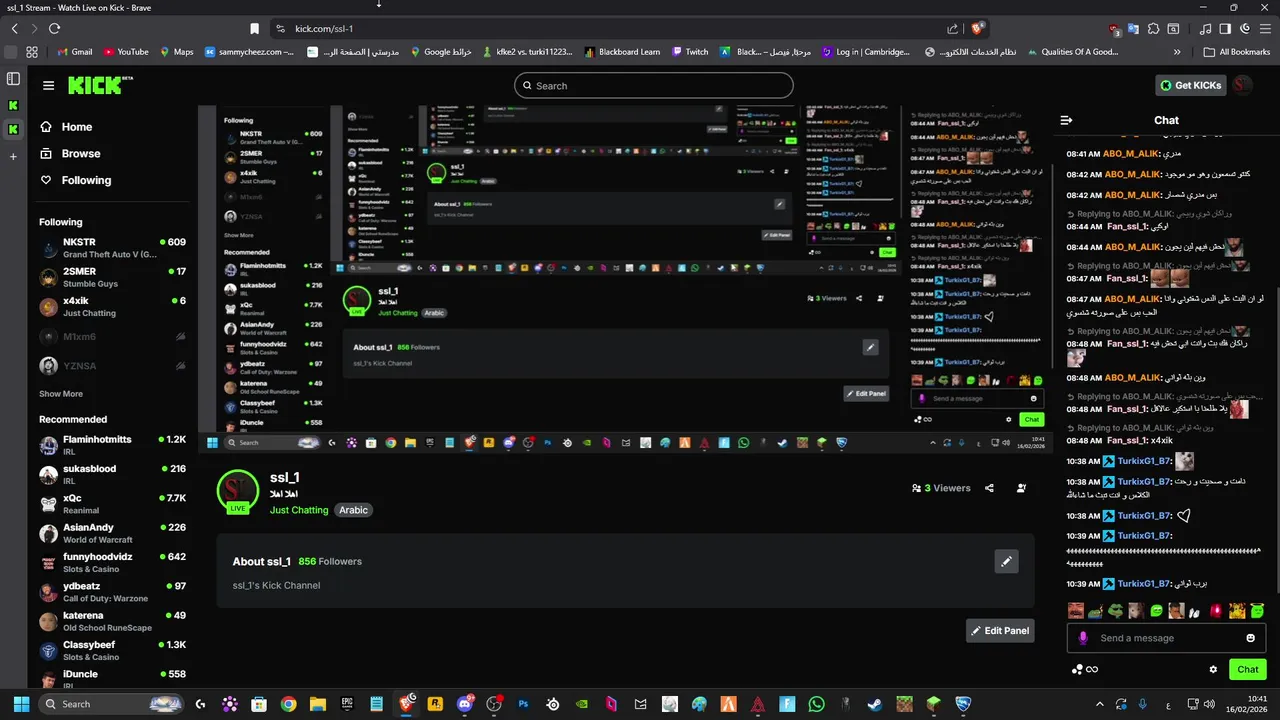Open recommended channel AsianAndy

112,533
